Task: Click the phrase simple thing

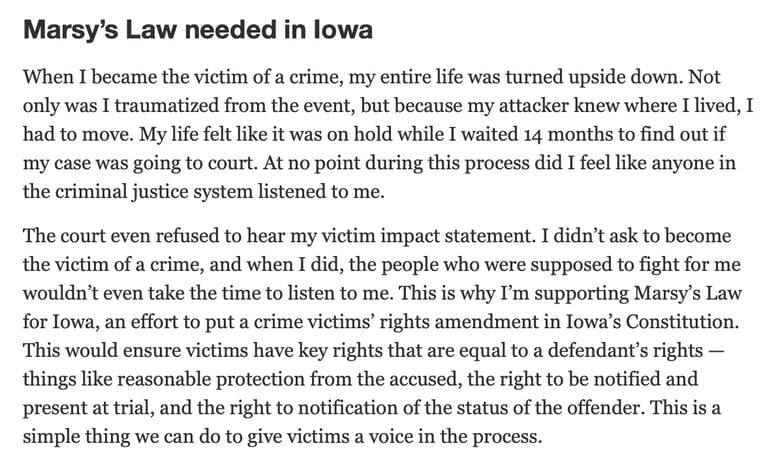Action: pos(76,436)
